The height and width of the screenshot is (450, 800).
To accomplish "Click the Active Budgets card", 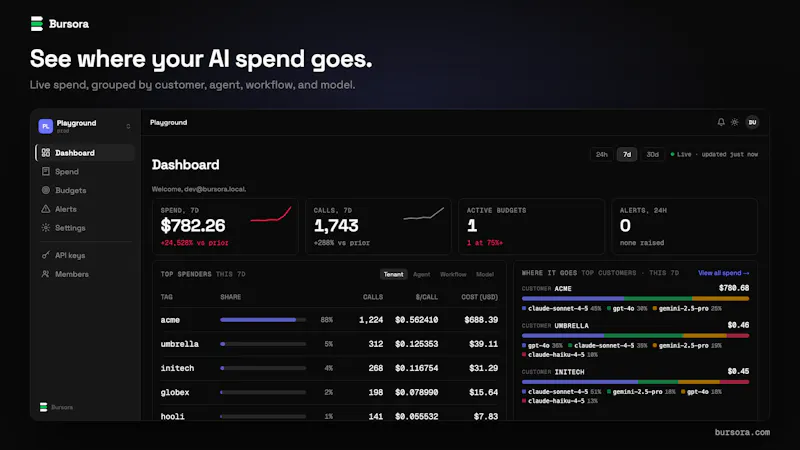I will [531, 227].
